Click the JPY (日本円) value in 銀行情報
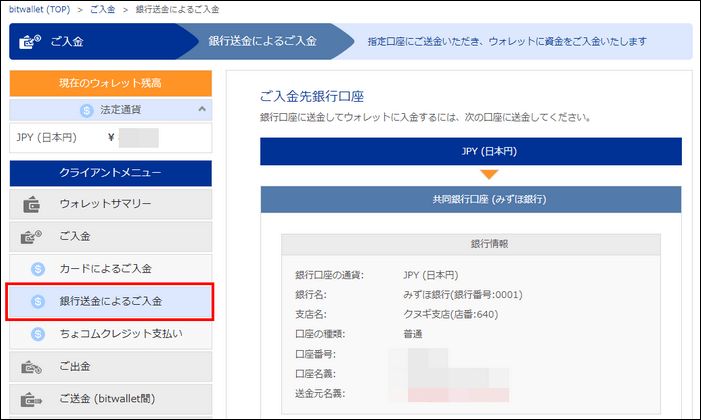The height and width of the screenshot is (420, 701). pyautogui.click(x=431, y=275)
